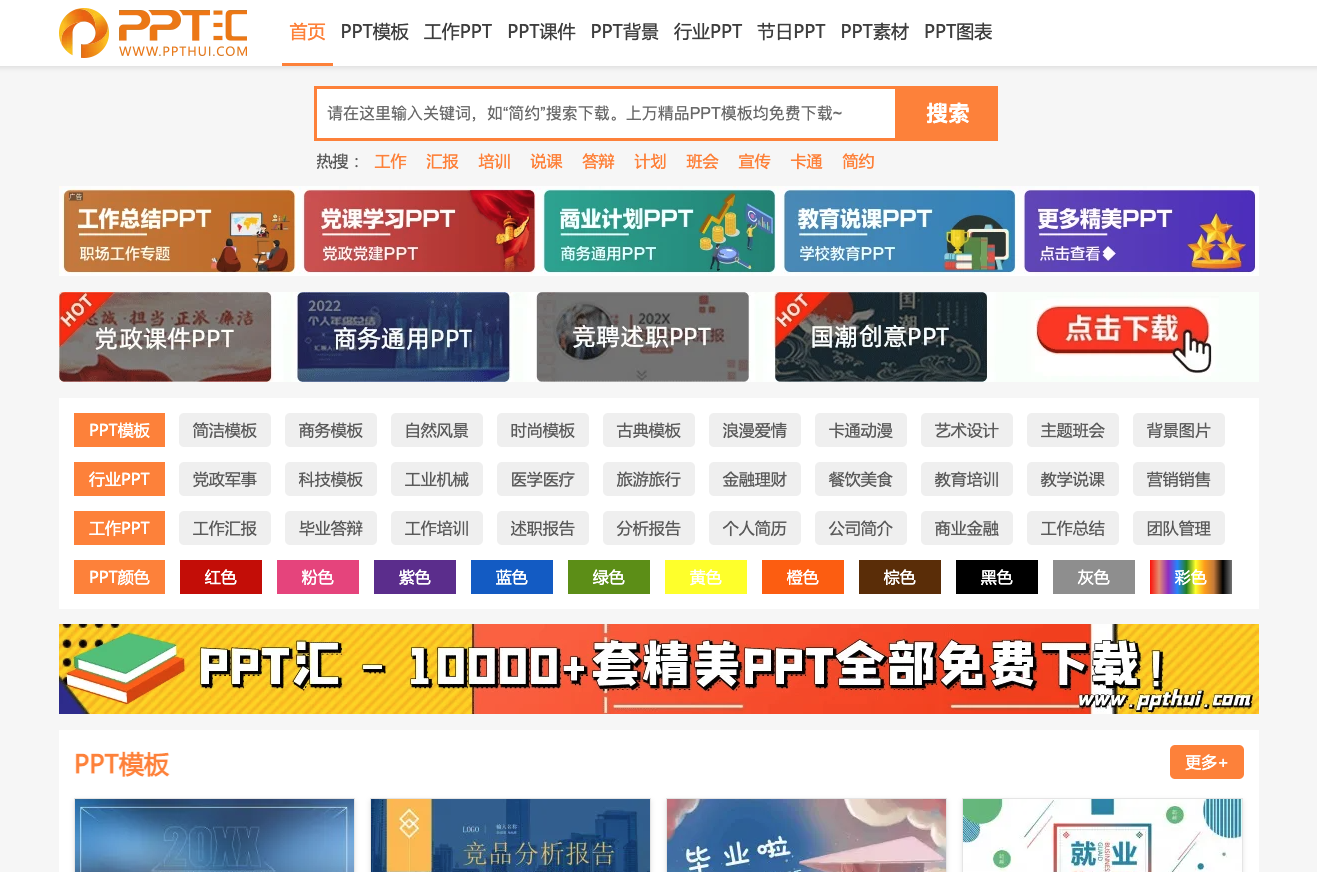Click the PPT颜色 label
Image resolution: width=1317 pixels, height=872 pixels.
(119, 577)
